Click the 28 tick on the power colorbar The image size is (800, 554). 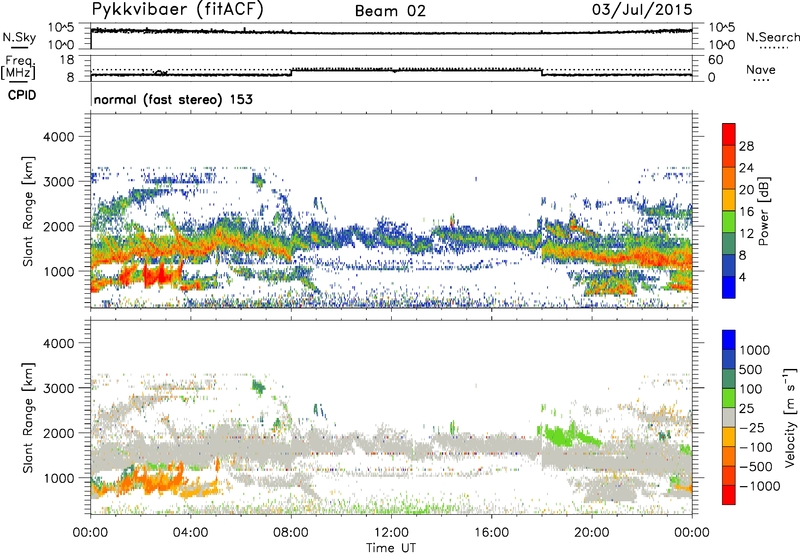[x=746, y=146]
